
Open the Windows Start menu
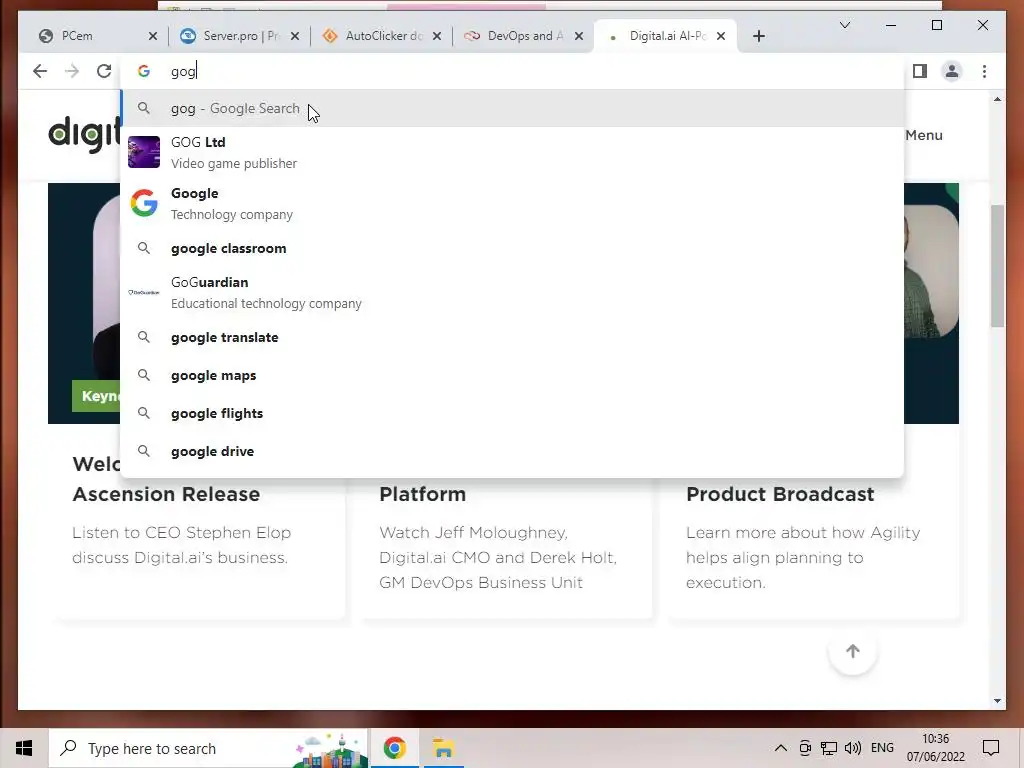(24, 748)
